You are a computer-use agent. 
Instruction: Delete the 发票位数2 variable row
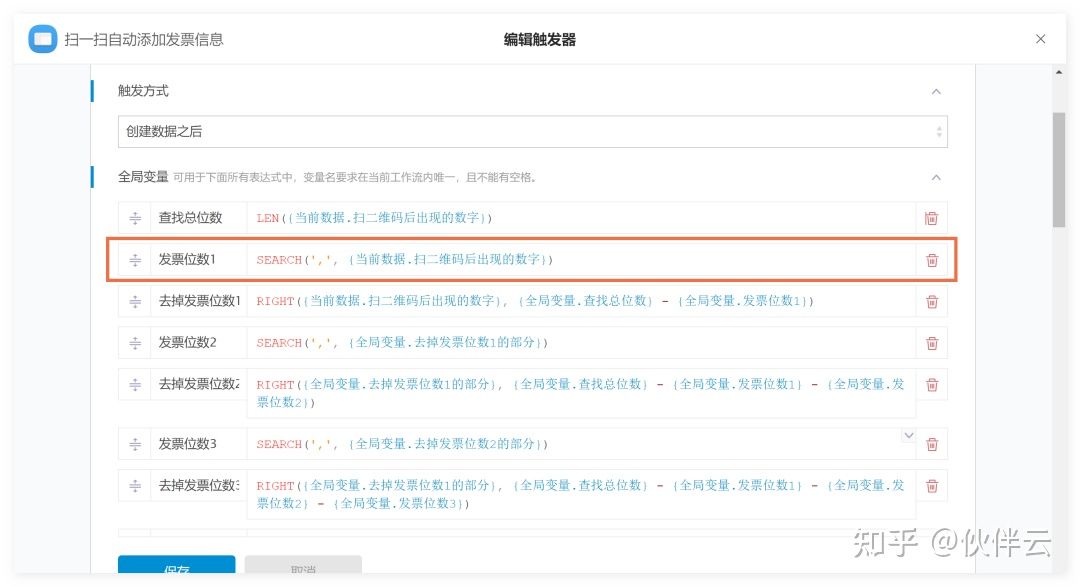tap(932, 343)
